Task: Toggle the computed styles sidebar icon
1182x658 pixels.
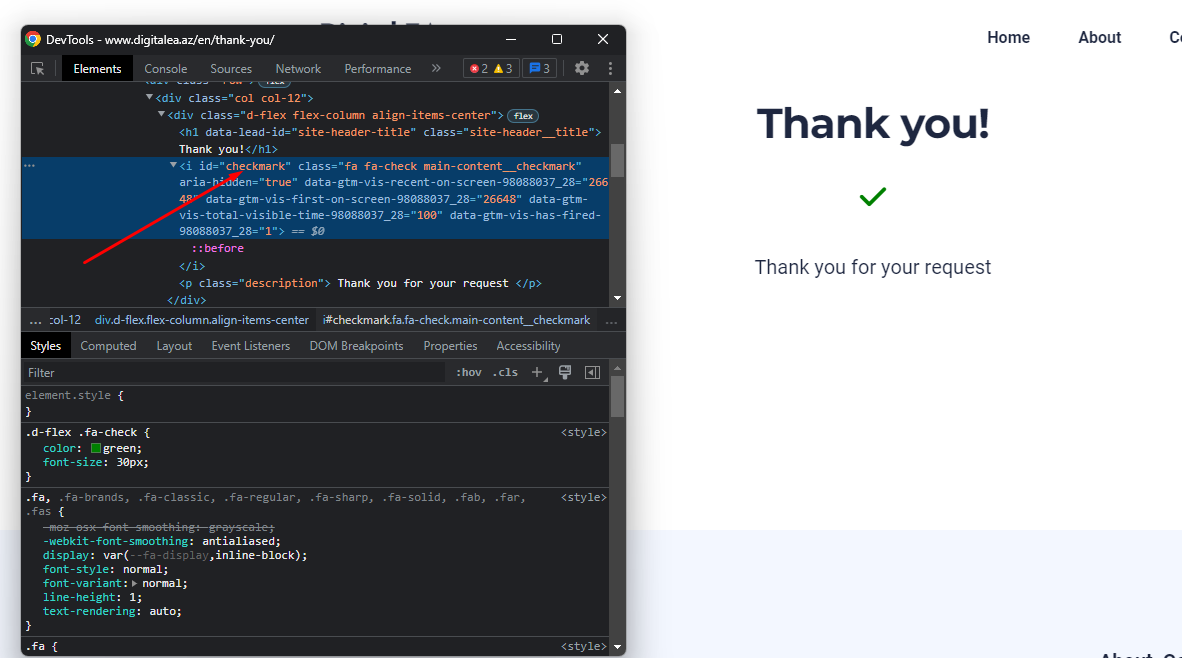Action: 593,372
